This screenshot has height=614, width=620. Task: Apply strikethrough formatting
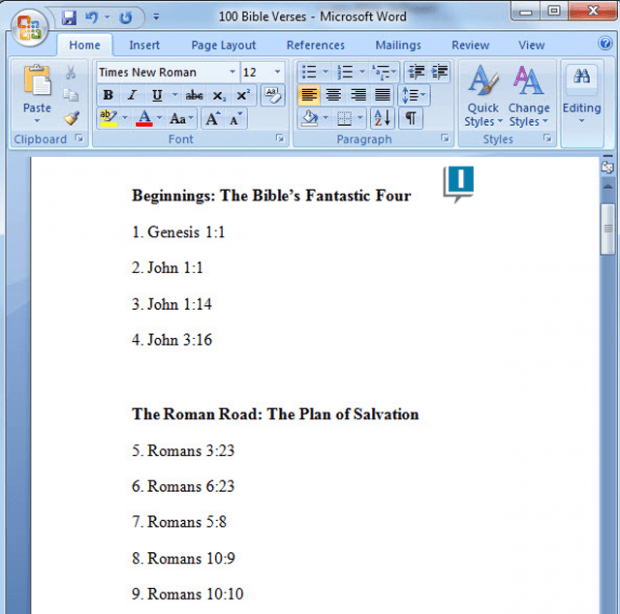click(194, 95)
